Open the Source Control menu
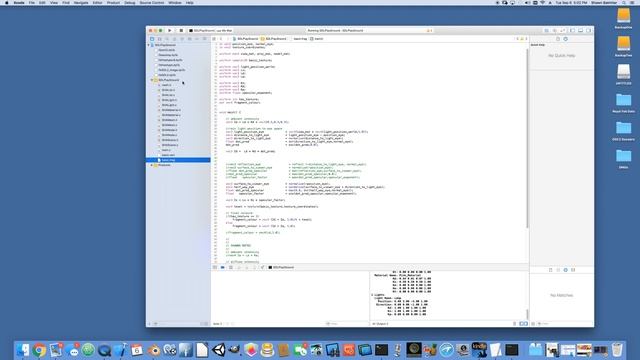This screenshot has width=640, height=360. (x=151, y=3)
